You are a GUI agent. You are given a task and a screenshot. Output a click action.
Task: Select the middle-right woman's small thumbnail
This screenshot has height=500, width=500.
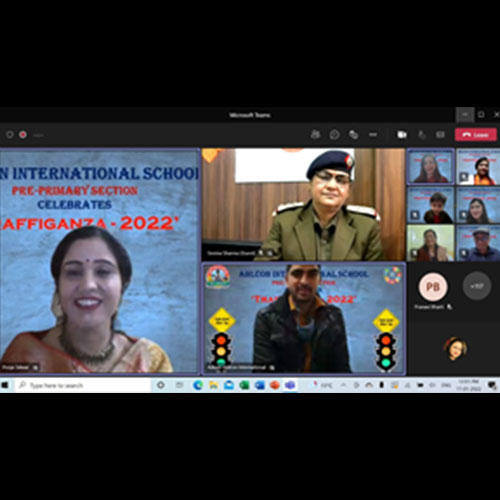pos(478,205)
